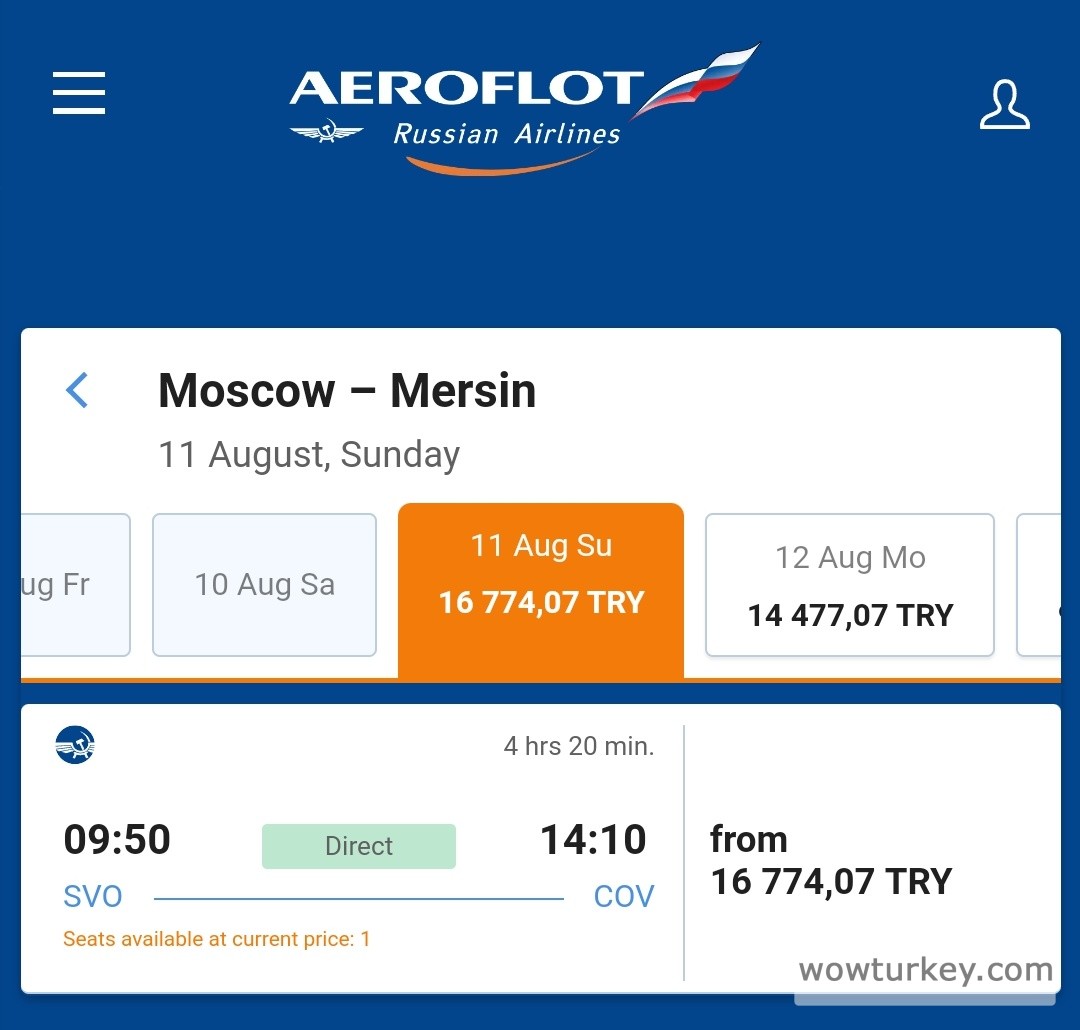1080x1030 pixels.
Task: Click the seats available at current price notice
Action: pyautogui.click(x=216, y=939)
